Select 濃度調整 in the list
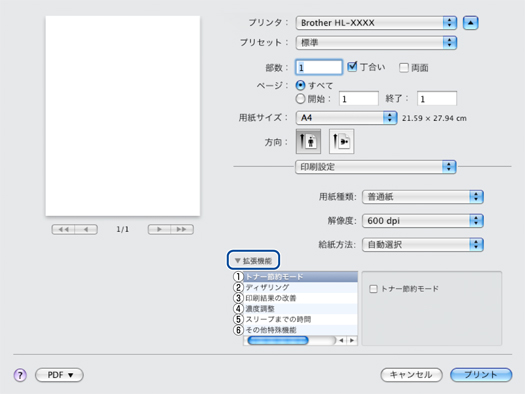Viewport: 525px width, 394px height. click(x=300, y=309)
